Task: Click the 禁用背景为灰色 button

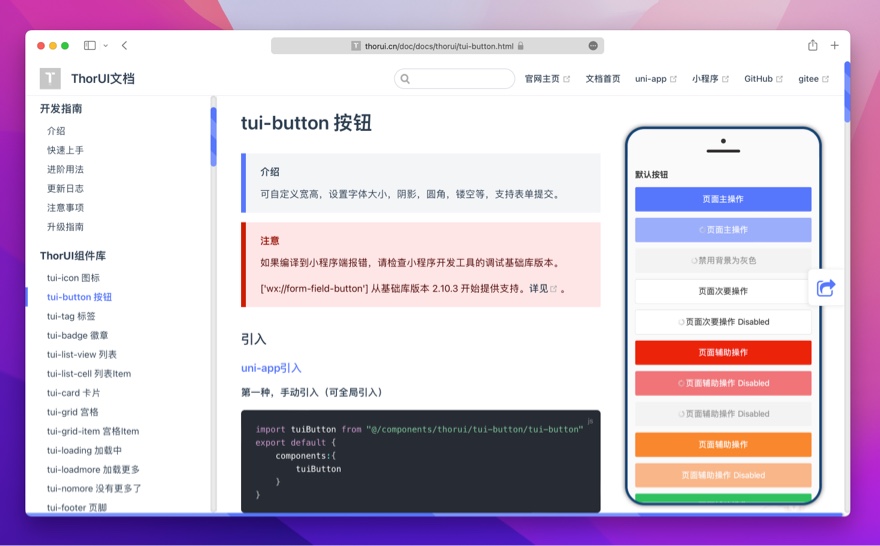Action: tap(723, 260)
